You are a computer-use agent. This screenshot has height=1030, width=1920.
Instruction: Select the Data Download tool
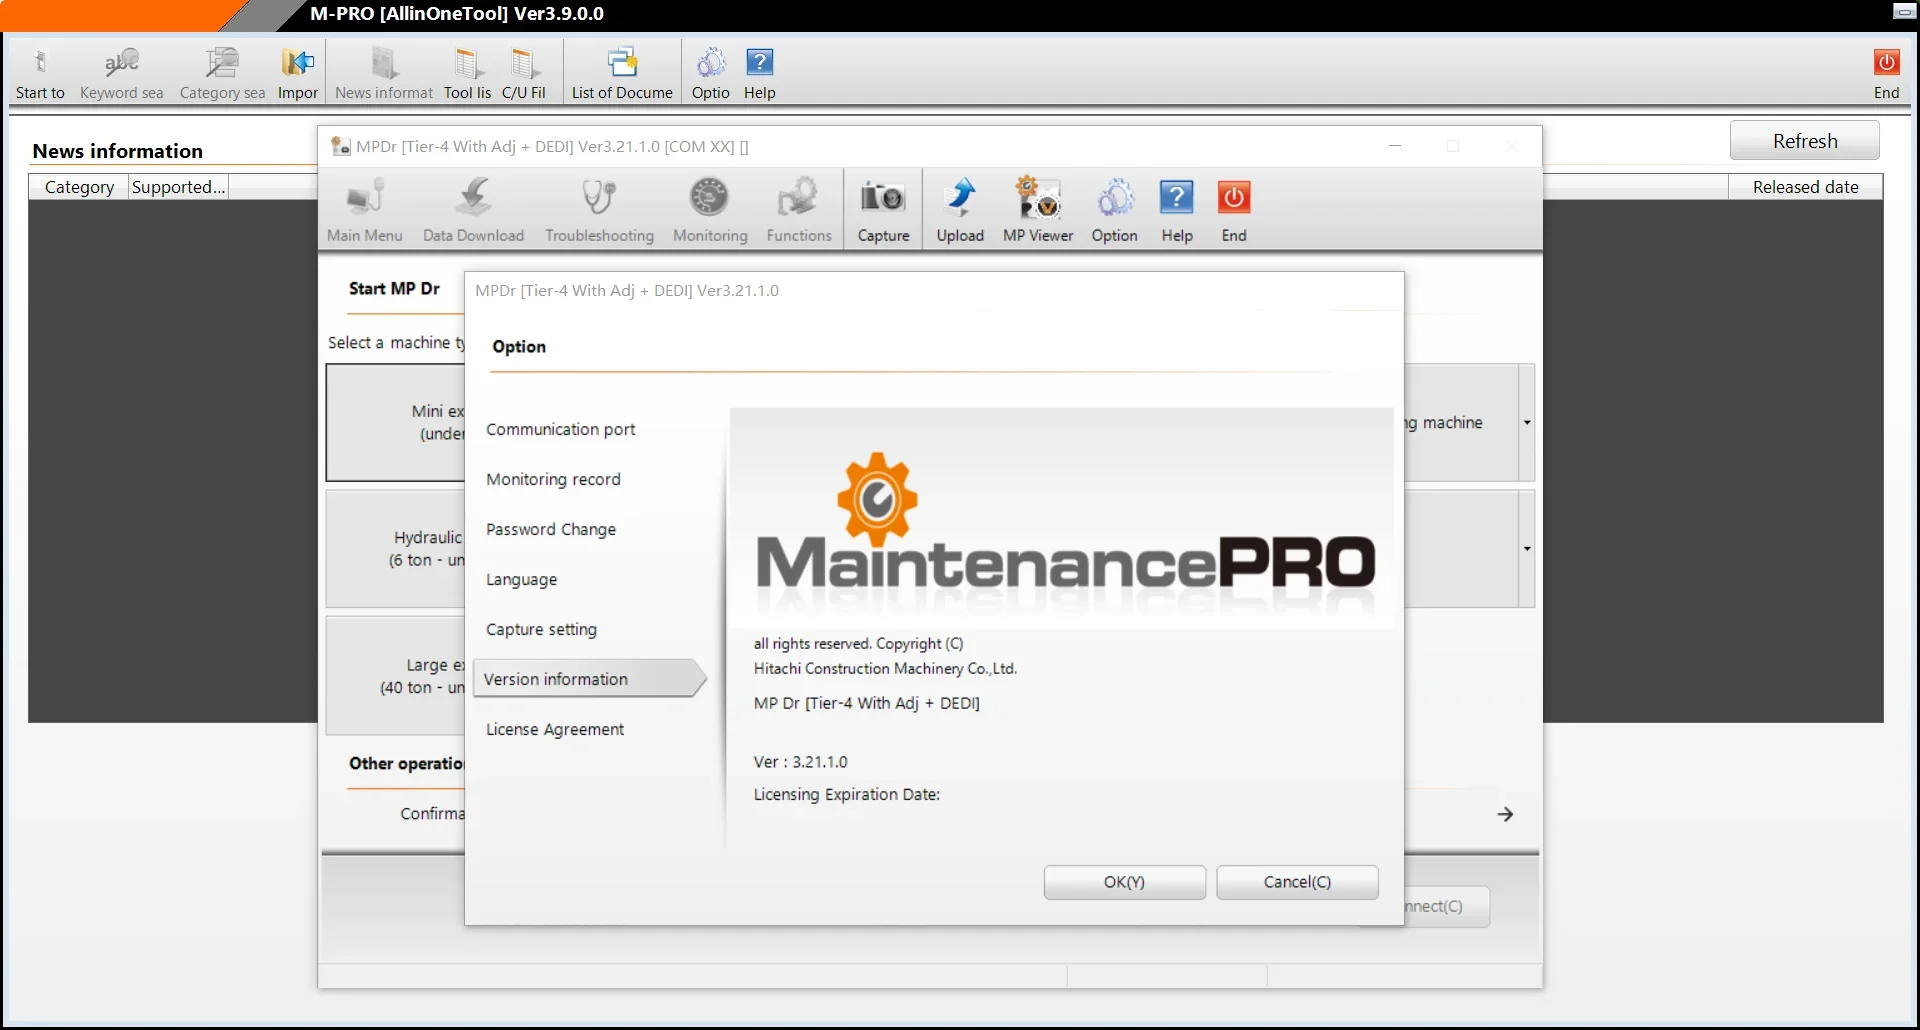pos(474,209)
